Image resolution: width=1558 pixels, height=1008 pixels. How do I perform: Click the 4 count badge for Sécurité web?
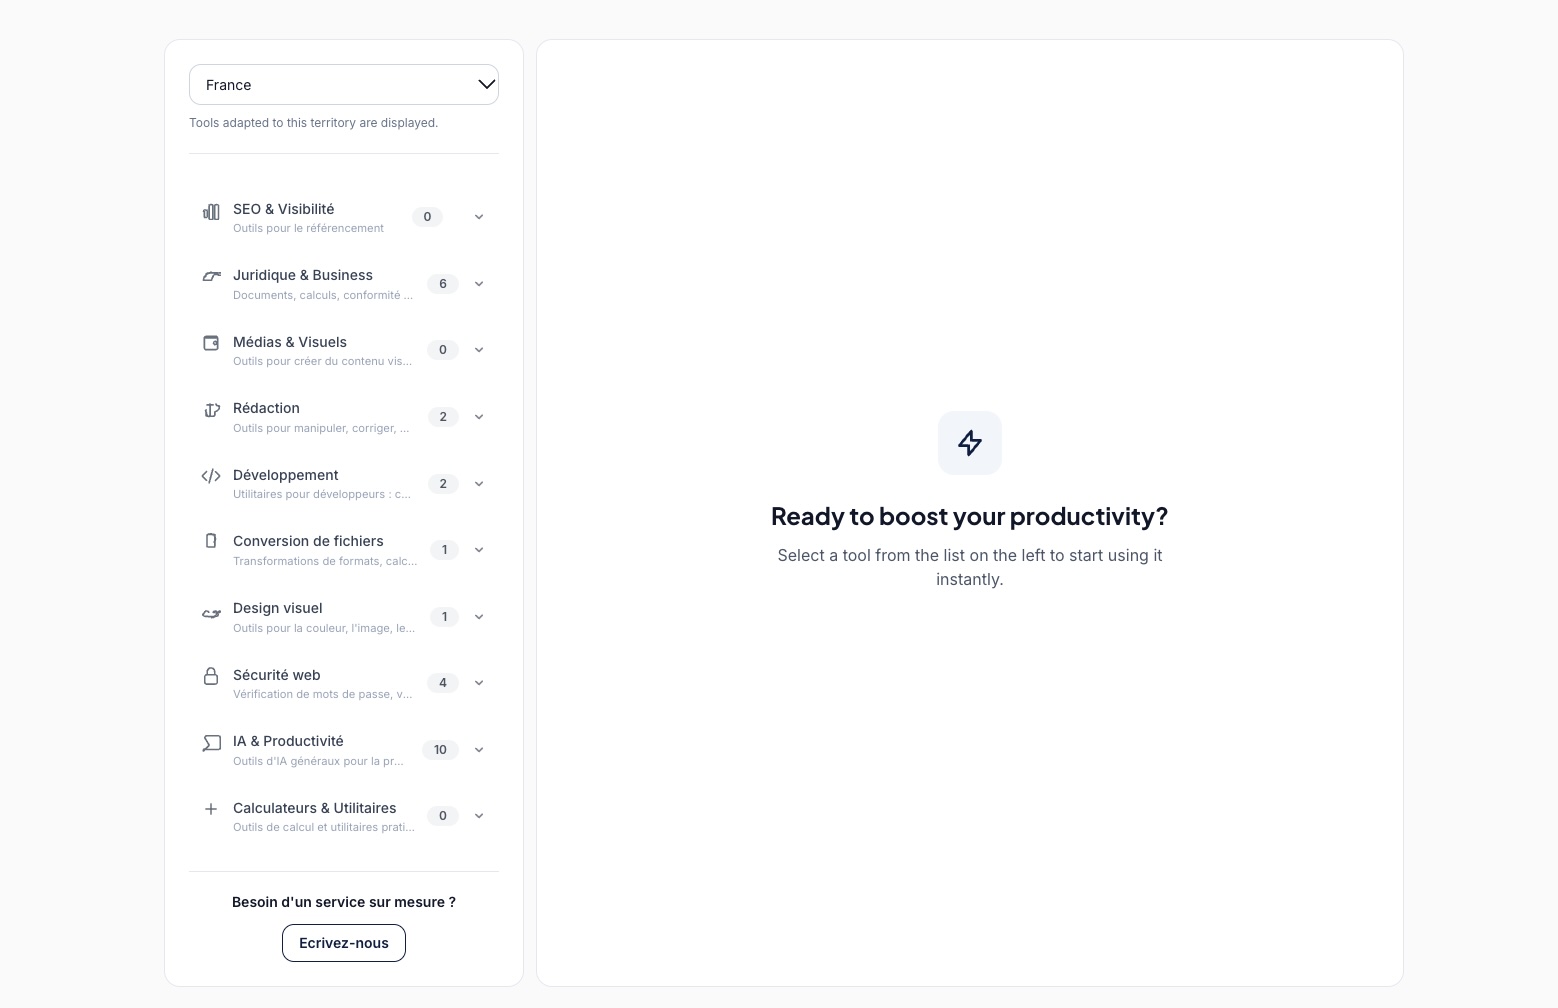click(x=443, y=683)
